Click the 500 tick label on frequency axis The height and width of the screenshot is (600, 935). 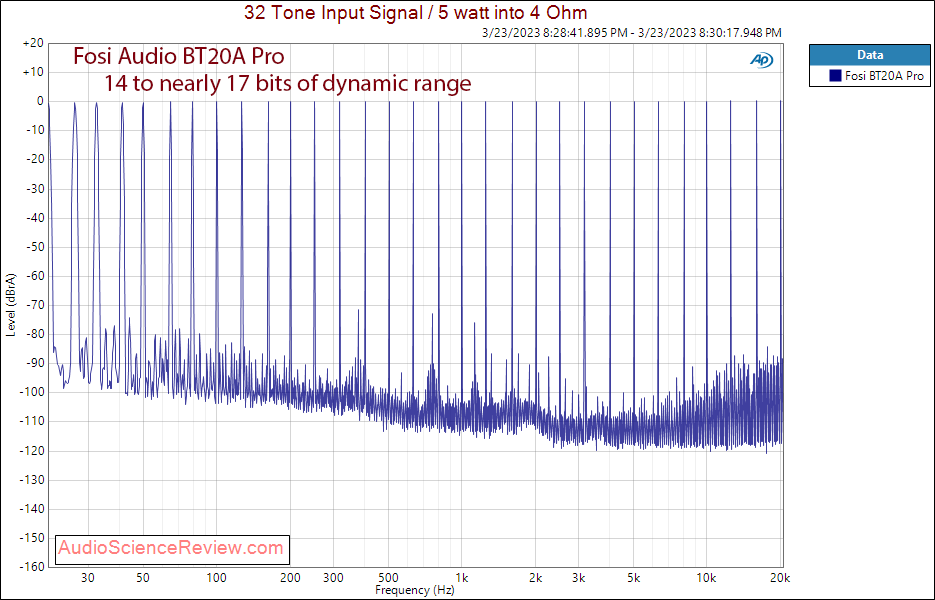(x=388, y=577)
